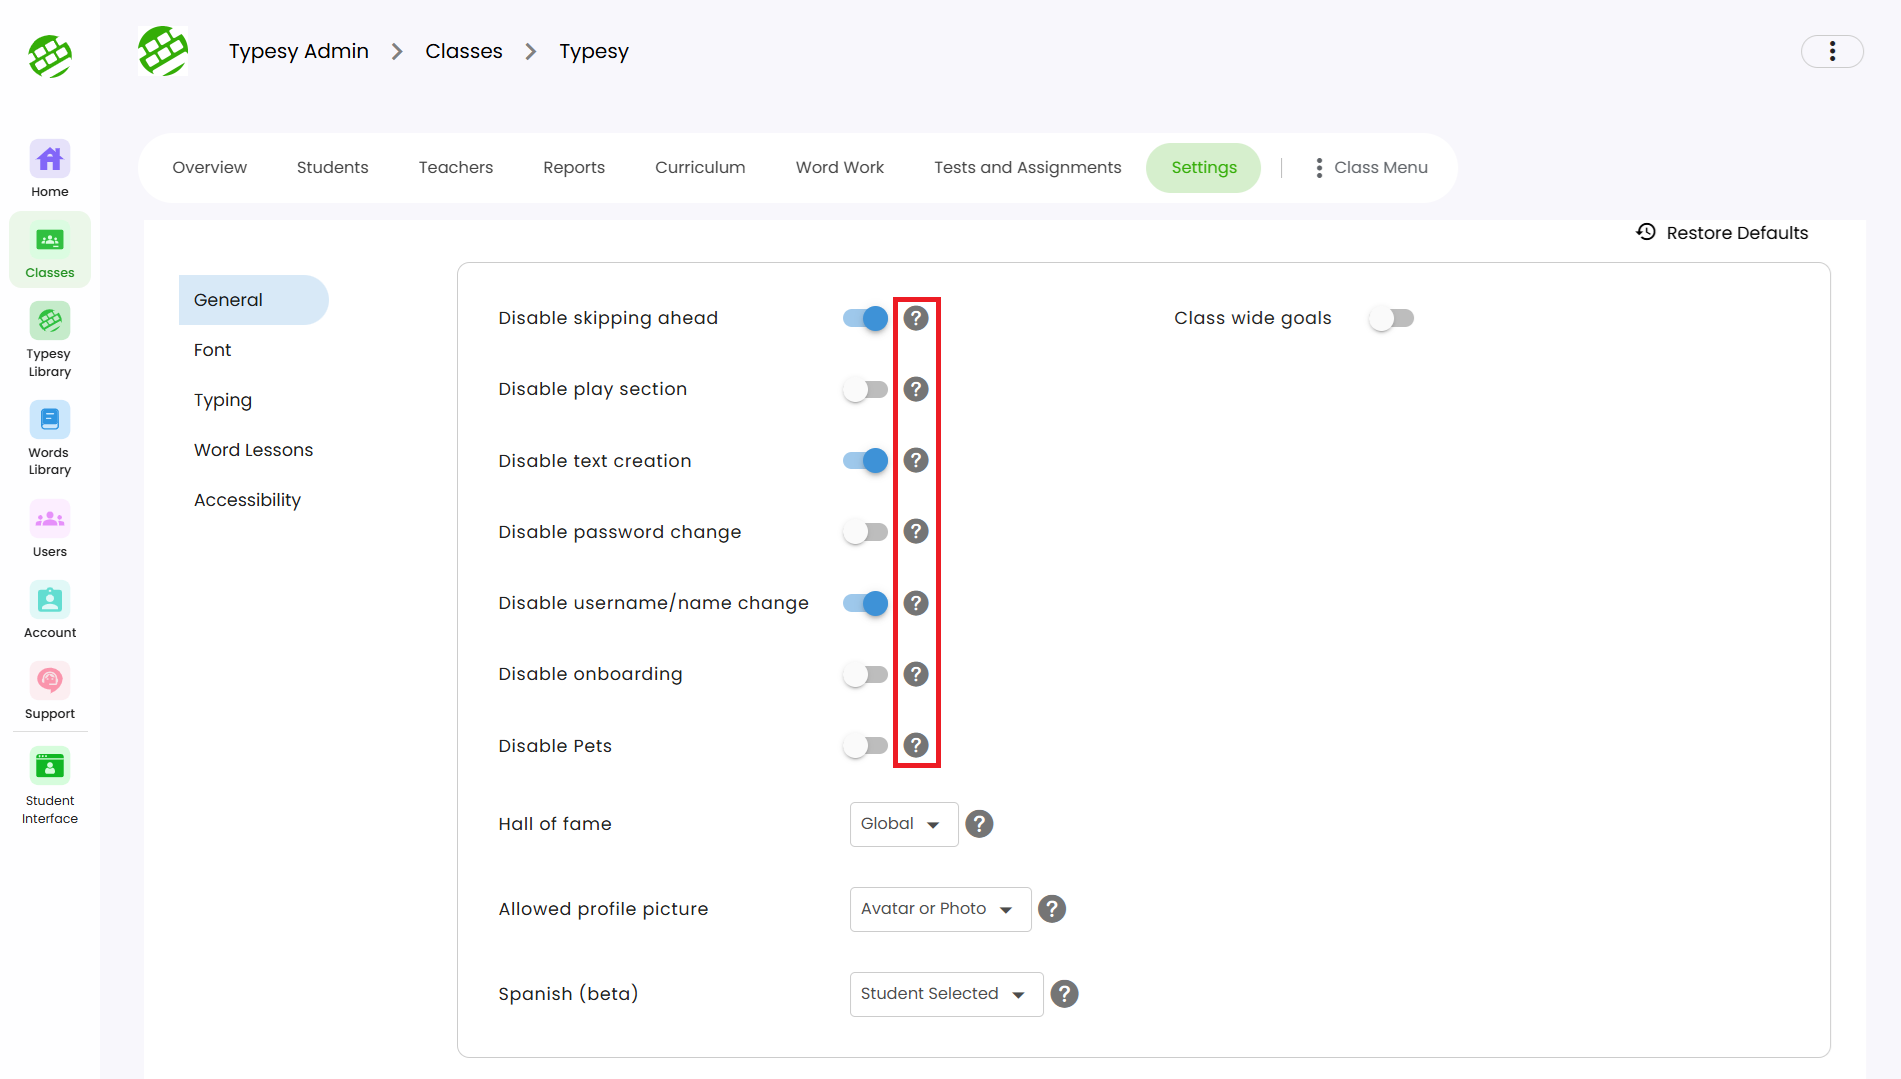This screenshot has width=1901, height=1079.
Task: Click help icon for Disable skipping ahead
Action: click(915, 318)
